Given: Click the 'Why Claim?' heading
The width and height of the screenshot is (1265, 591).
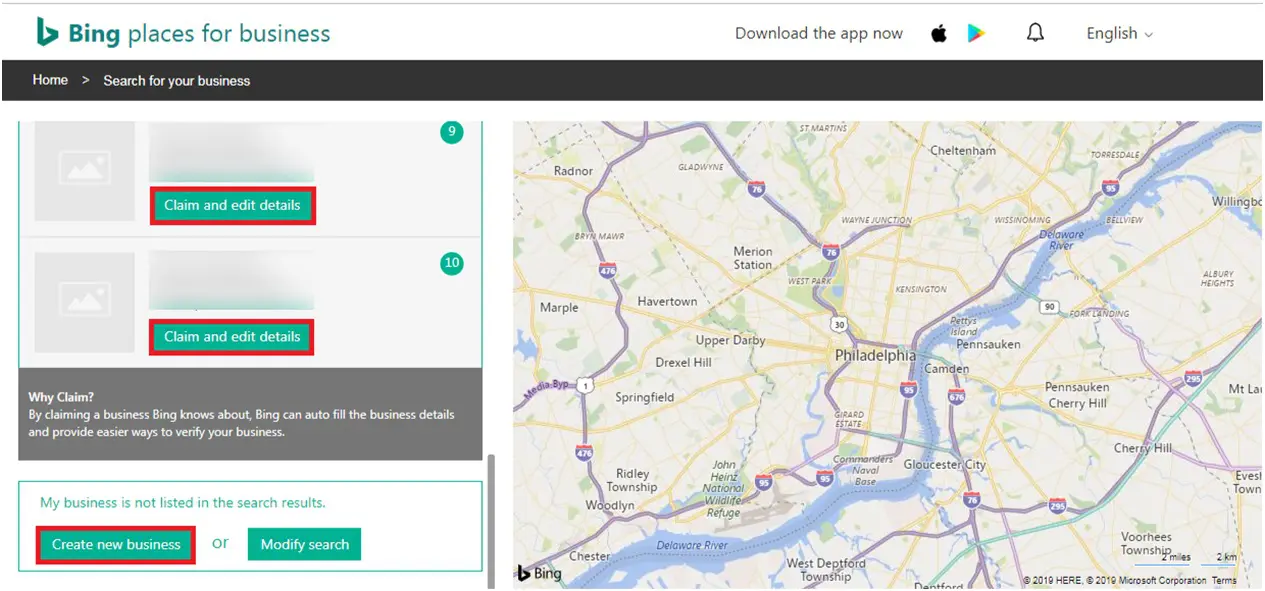Looking at the screenshot, I should click(x=61, y=397).
